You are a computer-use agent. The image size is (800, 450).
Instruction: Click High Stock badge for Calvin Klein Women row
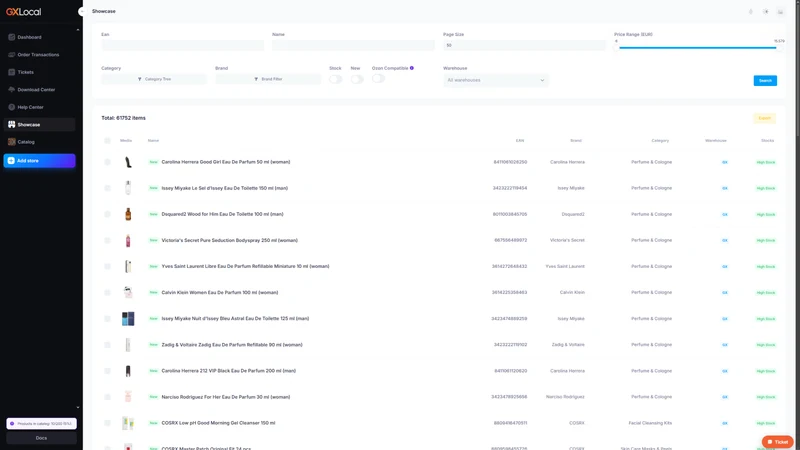[766, 292]
